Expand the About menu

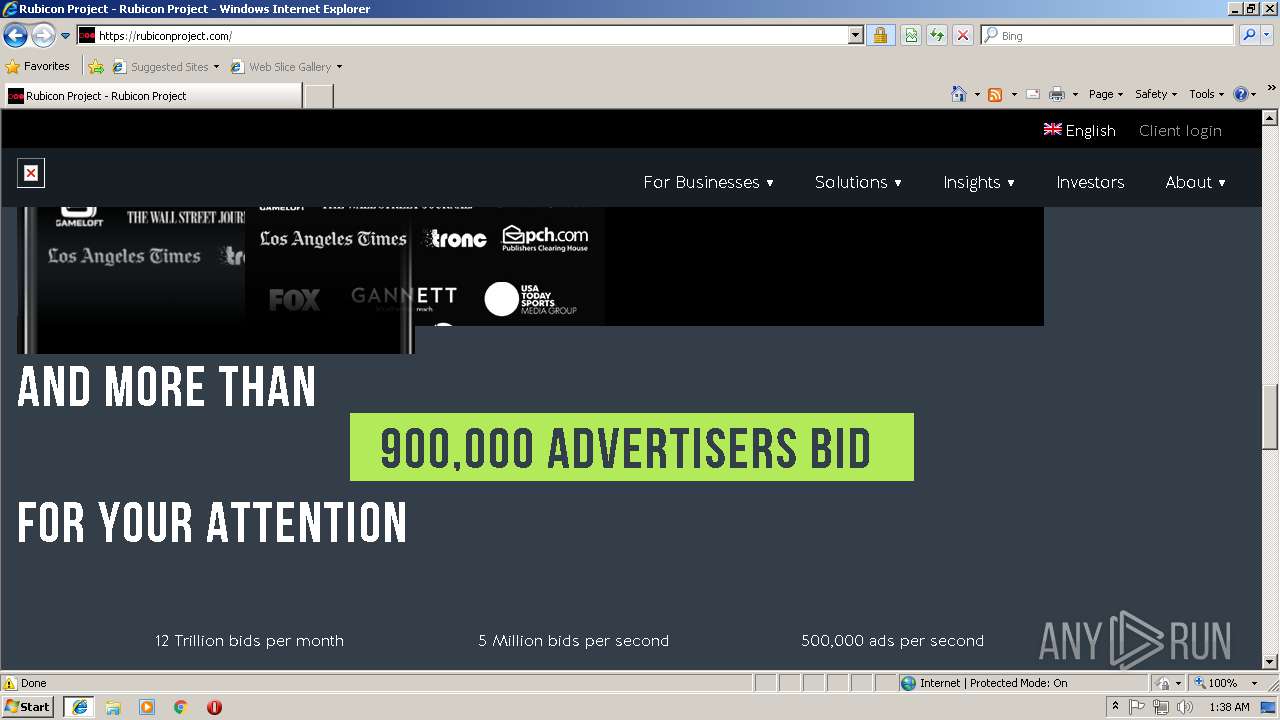[x=1195, y=182]
